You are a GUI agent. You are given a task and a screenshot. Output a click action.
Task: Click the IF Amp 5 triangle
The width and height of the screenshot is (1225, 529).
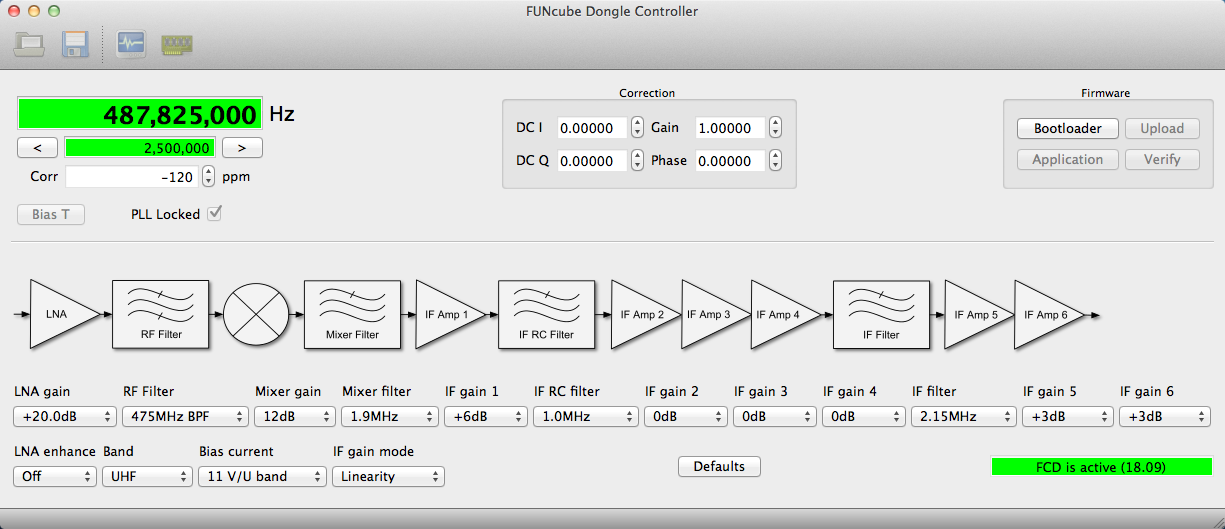[x=979, y=314]
